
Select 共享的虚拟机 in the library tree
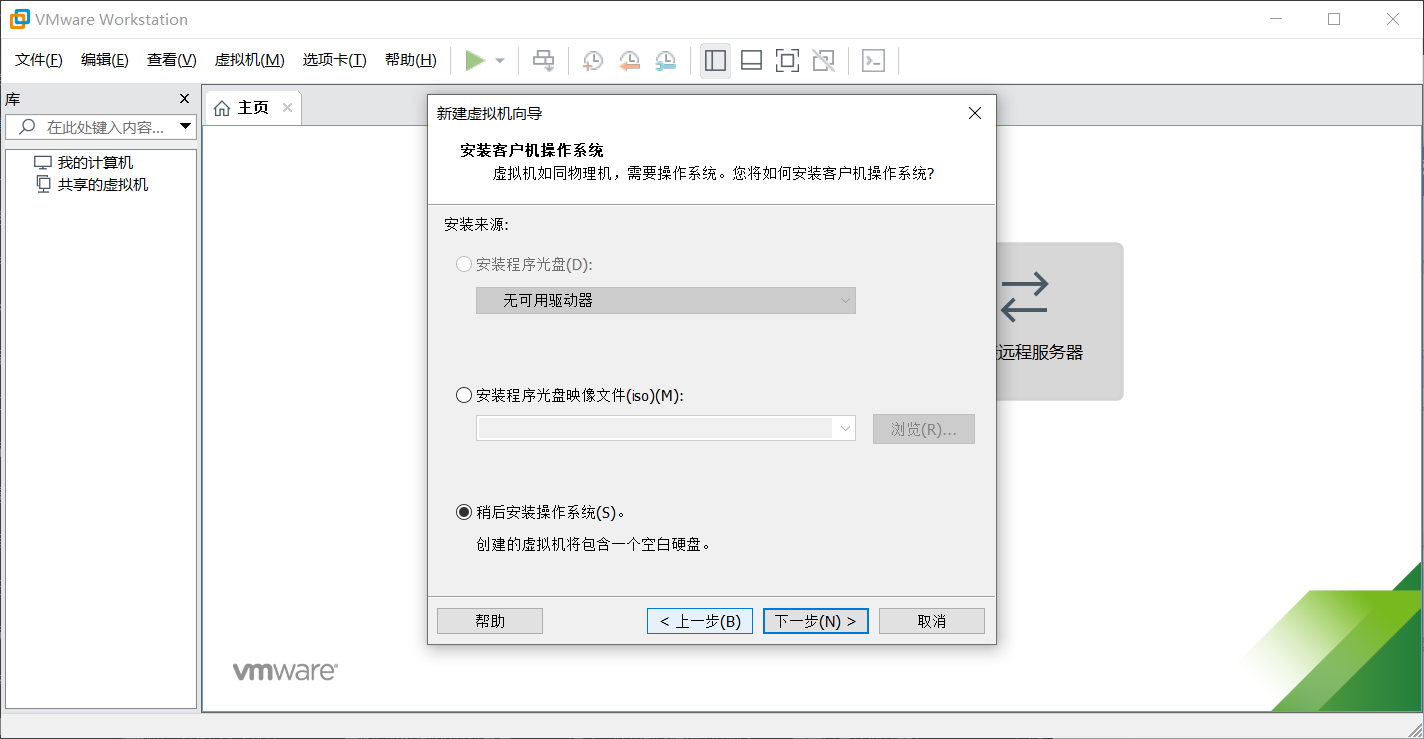(103, 185)
